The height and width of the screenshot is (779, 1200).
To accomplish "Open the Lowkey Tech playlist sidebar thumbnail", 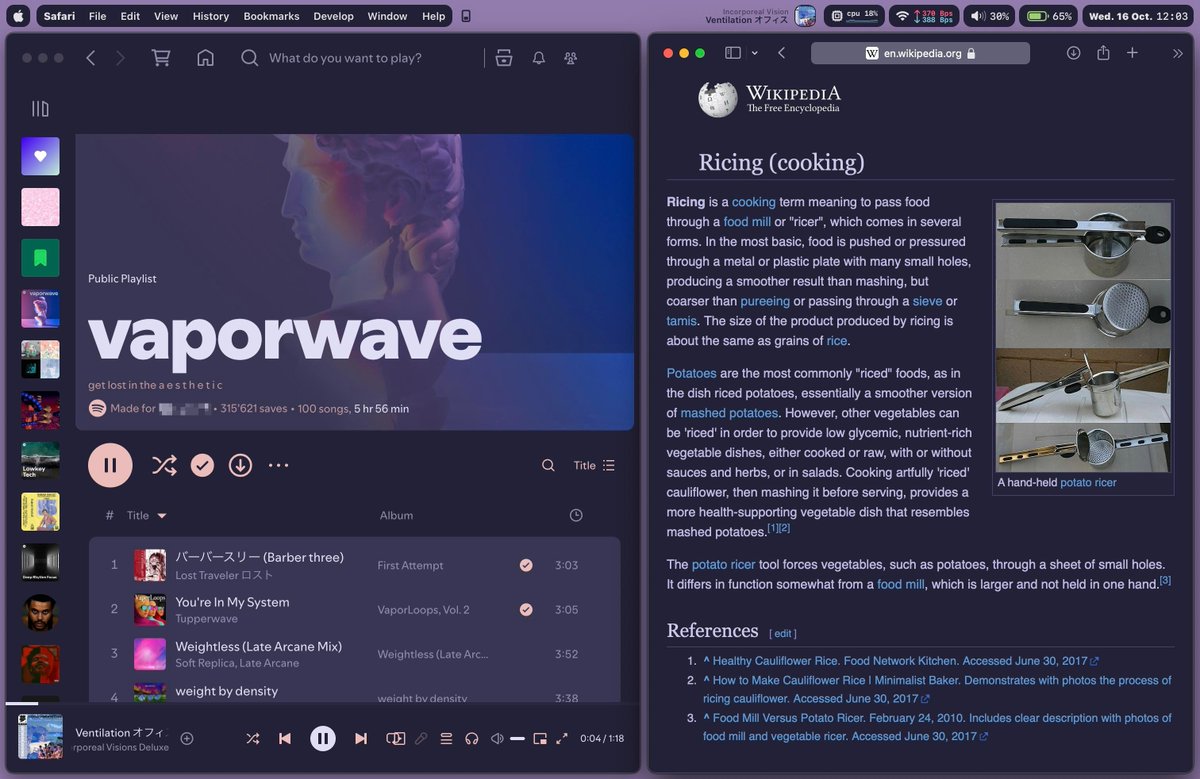I will 40,461.
